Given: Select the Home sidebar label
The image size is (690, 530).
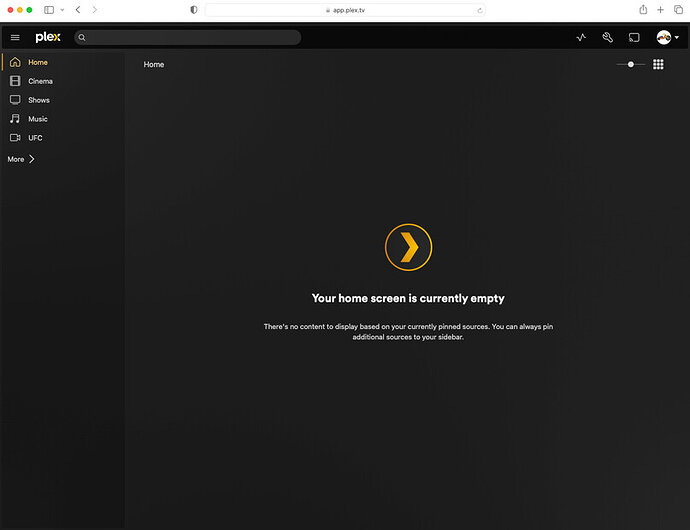Looking at the screenshot, I should (38, 63).
